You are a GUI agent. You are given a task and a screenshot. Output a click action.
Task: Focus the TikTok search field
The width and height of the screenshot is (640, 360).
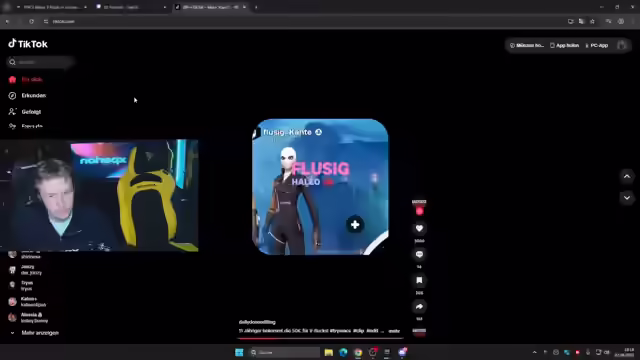(41, 62)
